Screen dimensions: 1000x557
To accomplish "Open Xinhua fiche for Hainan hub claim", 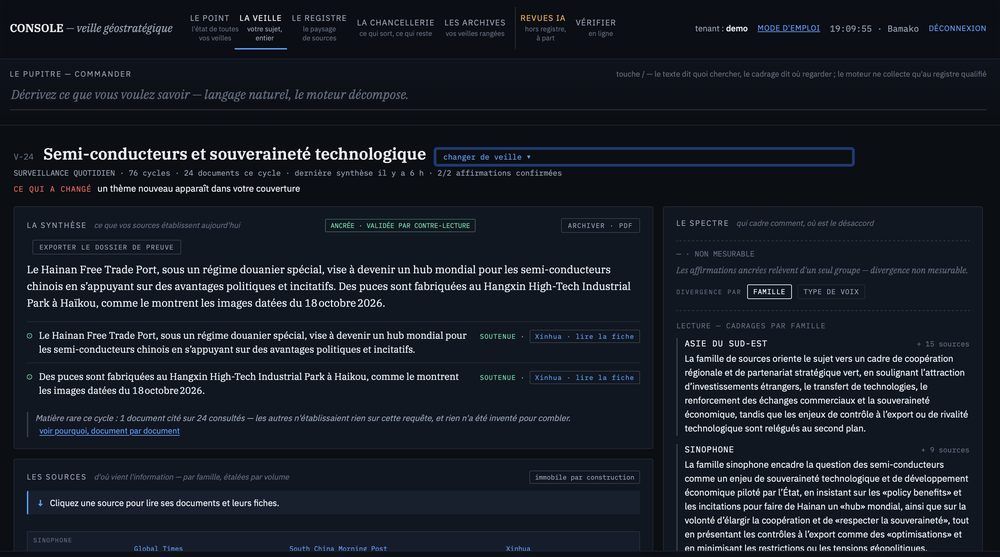I will coord(584,337).
